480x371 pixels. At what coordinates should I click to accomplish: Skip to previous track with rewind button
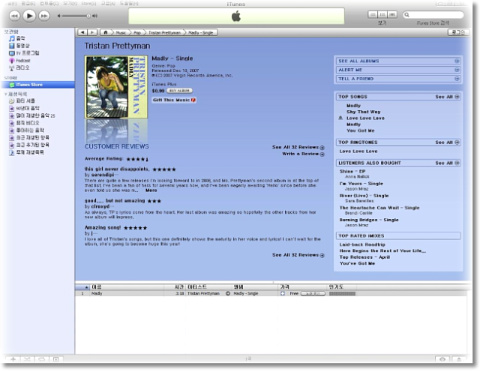[x=14, y=16]
